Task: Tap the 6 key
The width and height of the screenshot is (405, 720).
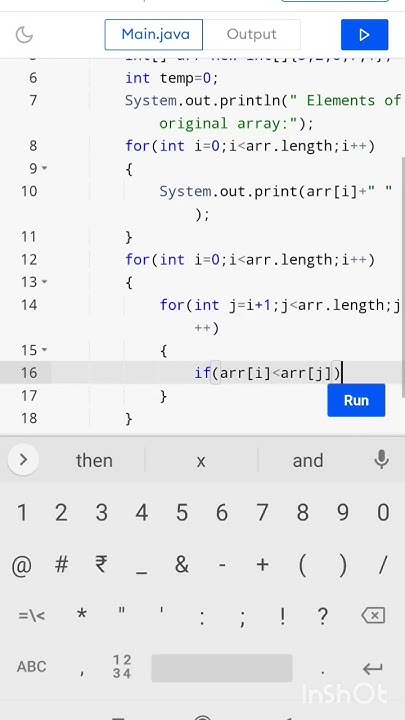Action: [222, 512]
